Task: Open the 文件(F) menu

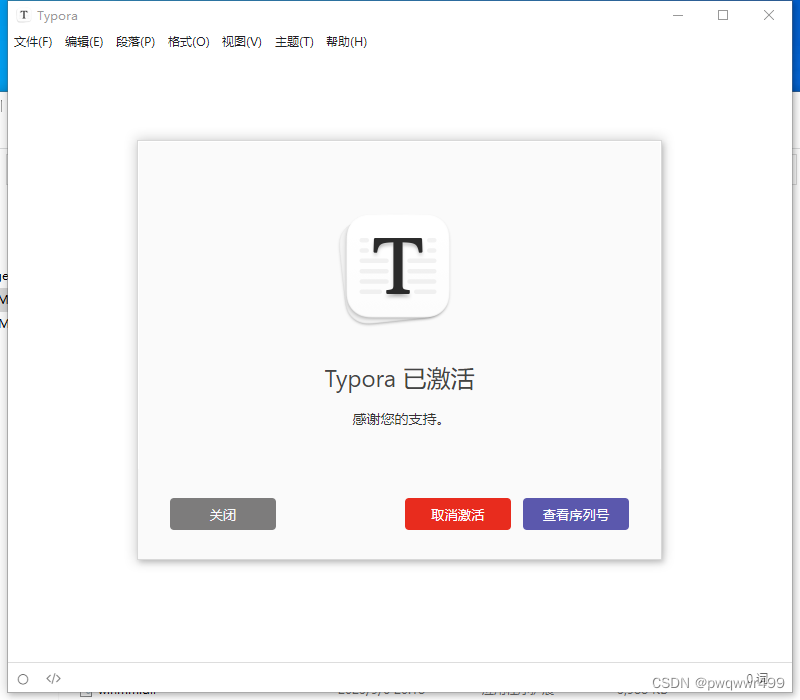Action: click(33, 42)
